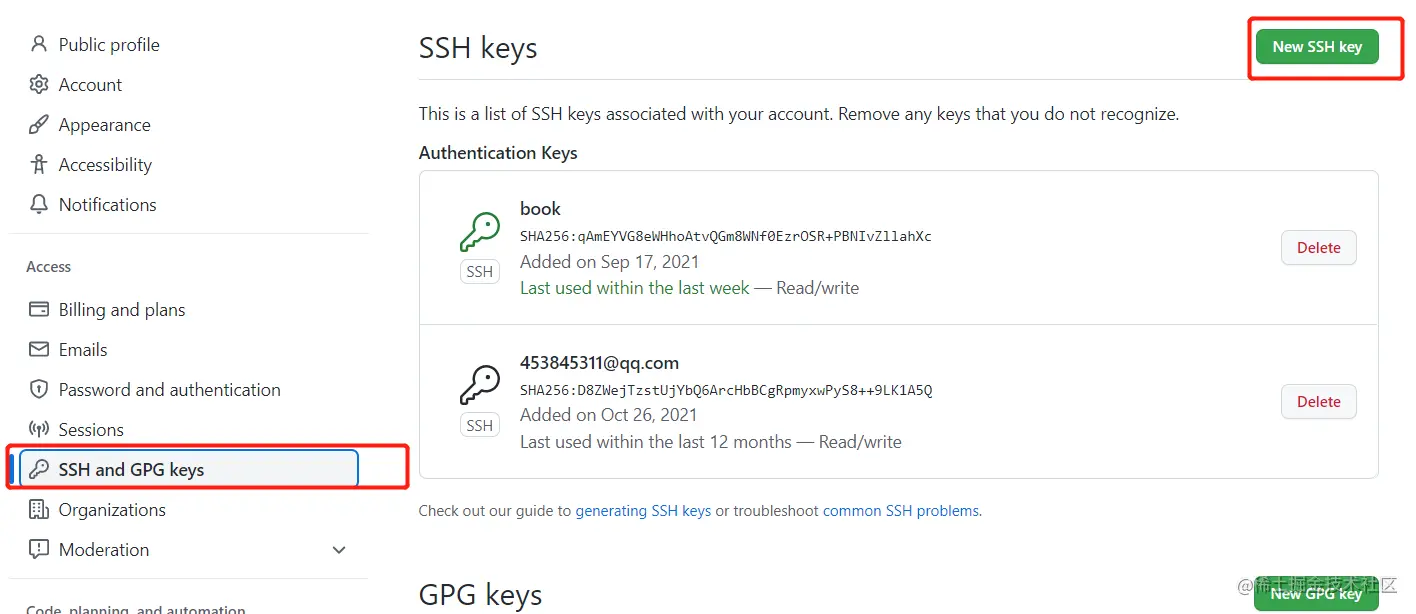Viewport: 1416px width, 614px height.
Task: Expand the Moderation section chevron
Action: [x=339, y=550]
